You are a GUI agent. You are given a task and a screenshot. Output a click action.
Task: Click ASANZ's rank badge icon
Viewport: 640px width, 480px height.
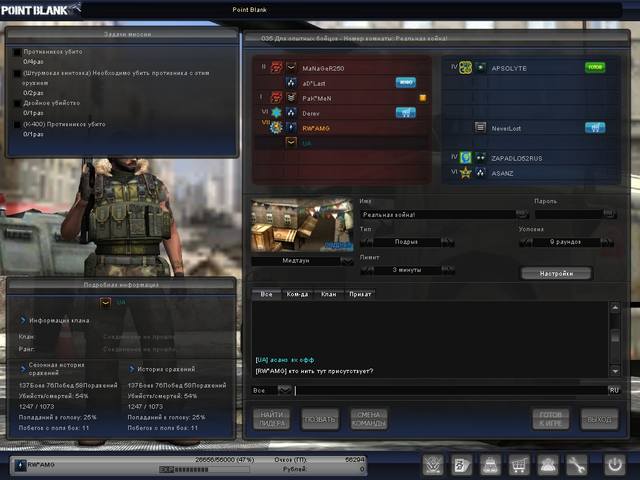(480, 173)
